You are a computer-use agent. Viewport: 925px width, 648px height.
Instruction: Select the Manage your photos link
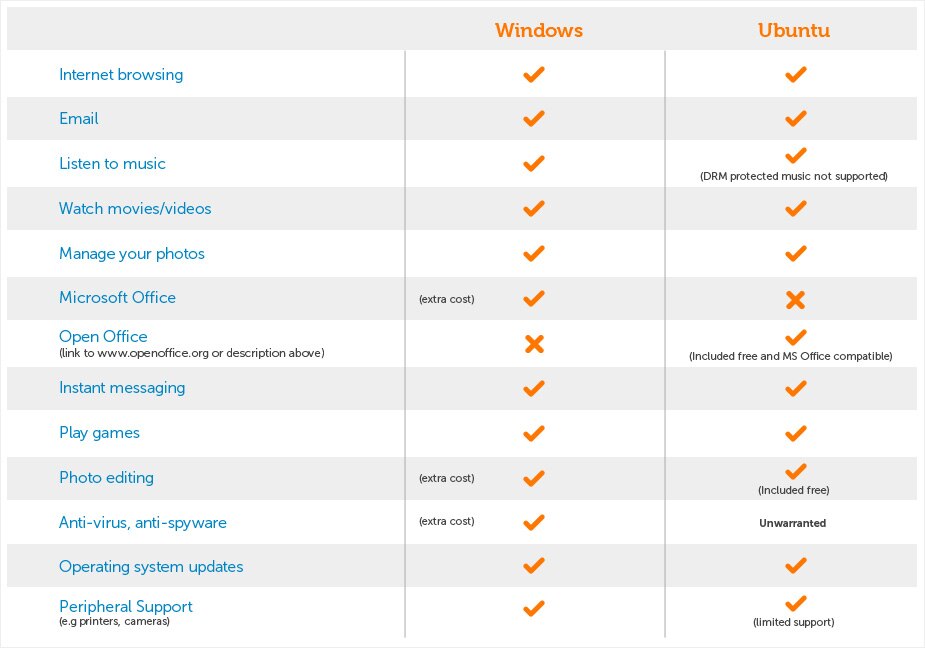click(x=132, y=254)
